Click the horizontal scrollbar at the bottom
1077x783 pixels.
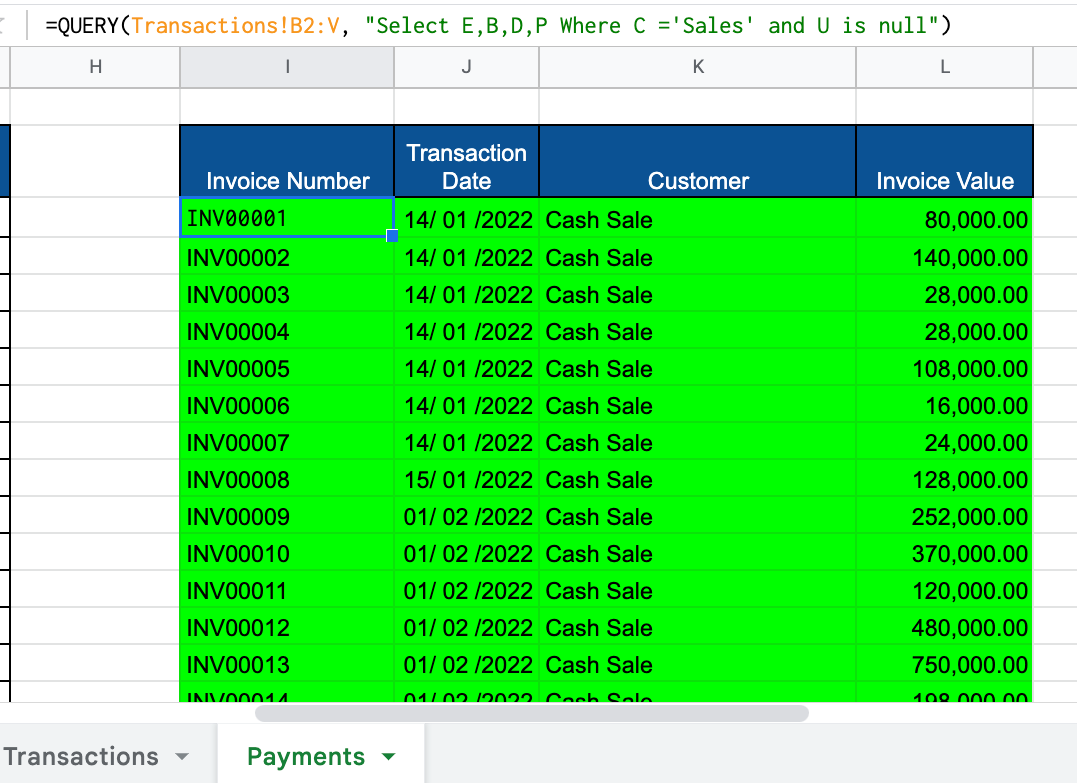(x=530, y=713)
